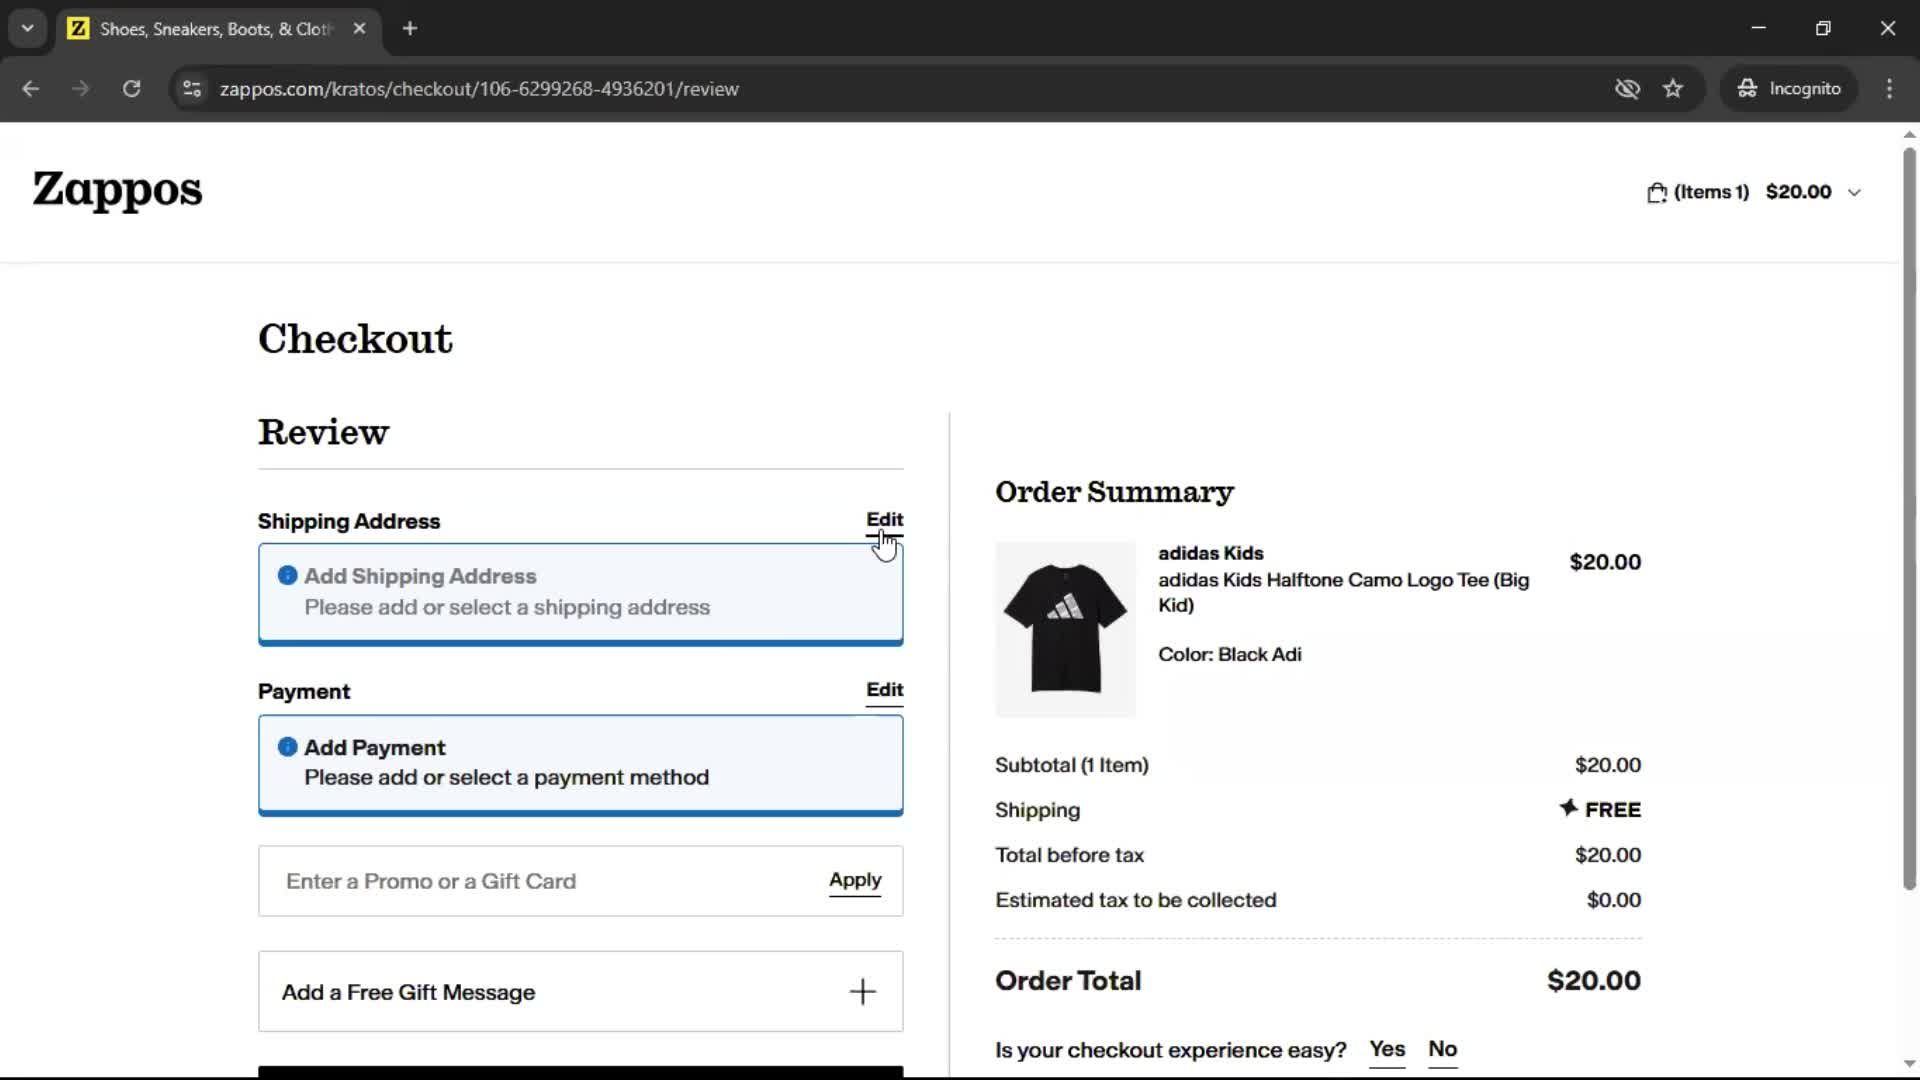
Task: Click the 'Subtotal (1 Item)' label
Action: coord(1071,765)
